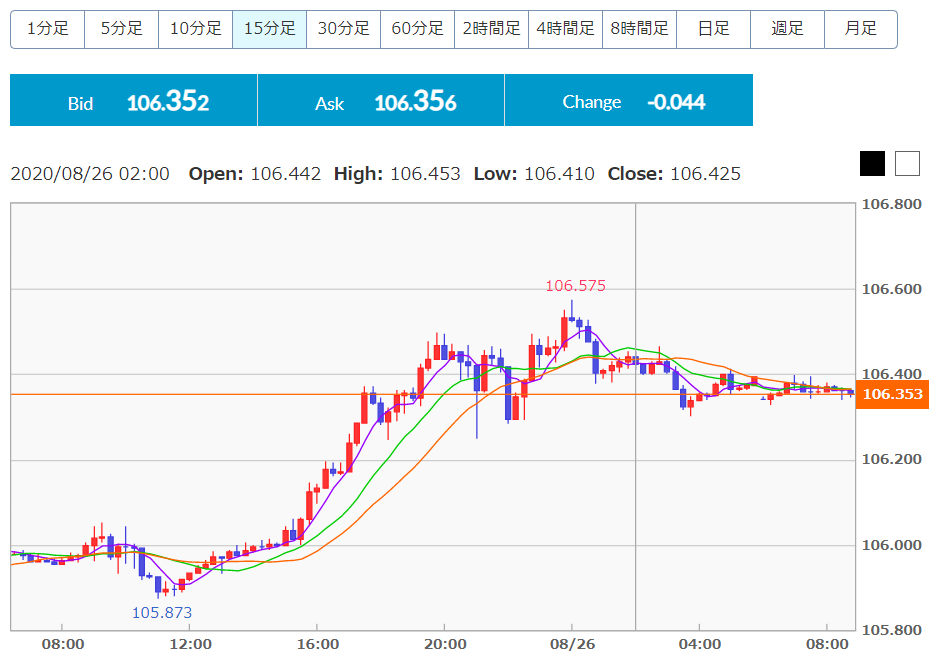Click the Bid price 106.352 panel
Screen dimensions: 939x660
coord(134,101)
